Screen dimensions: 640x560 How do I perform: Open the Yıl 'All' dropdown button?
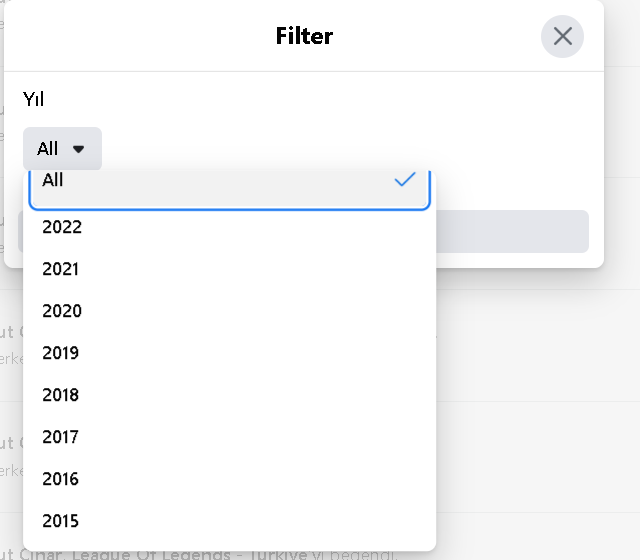pyautogui.click(x=62, y=149)
